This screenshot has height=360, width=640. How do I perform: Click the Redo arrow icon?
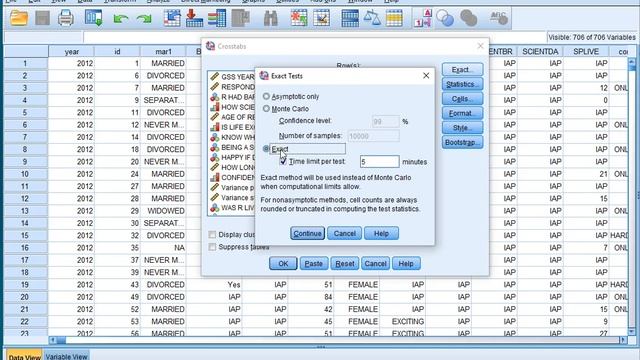(x=144, y=19)
